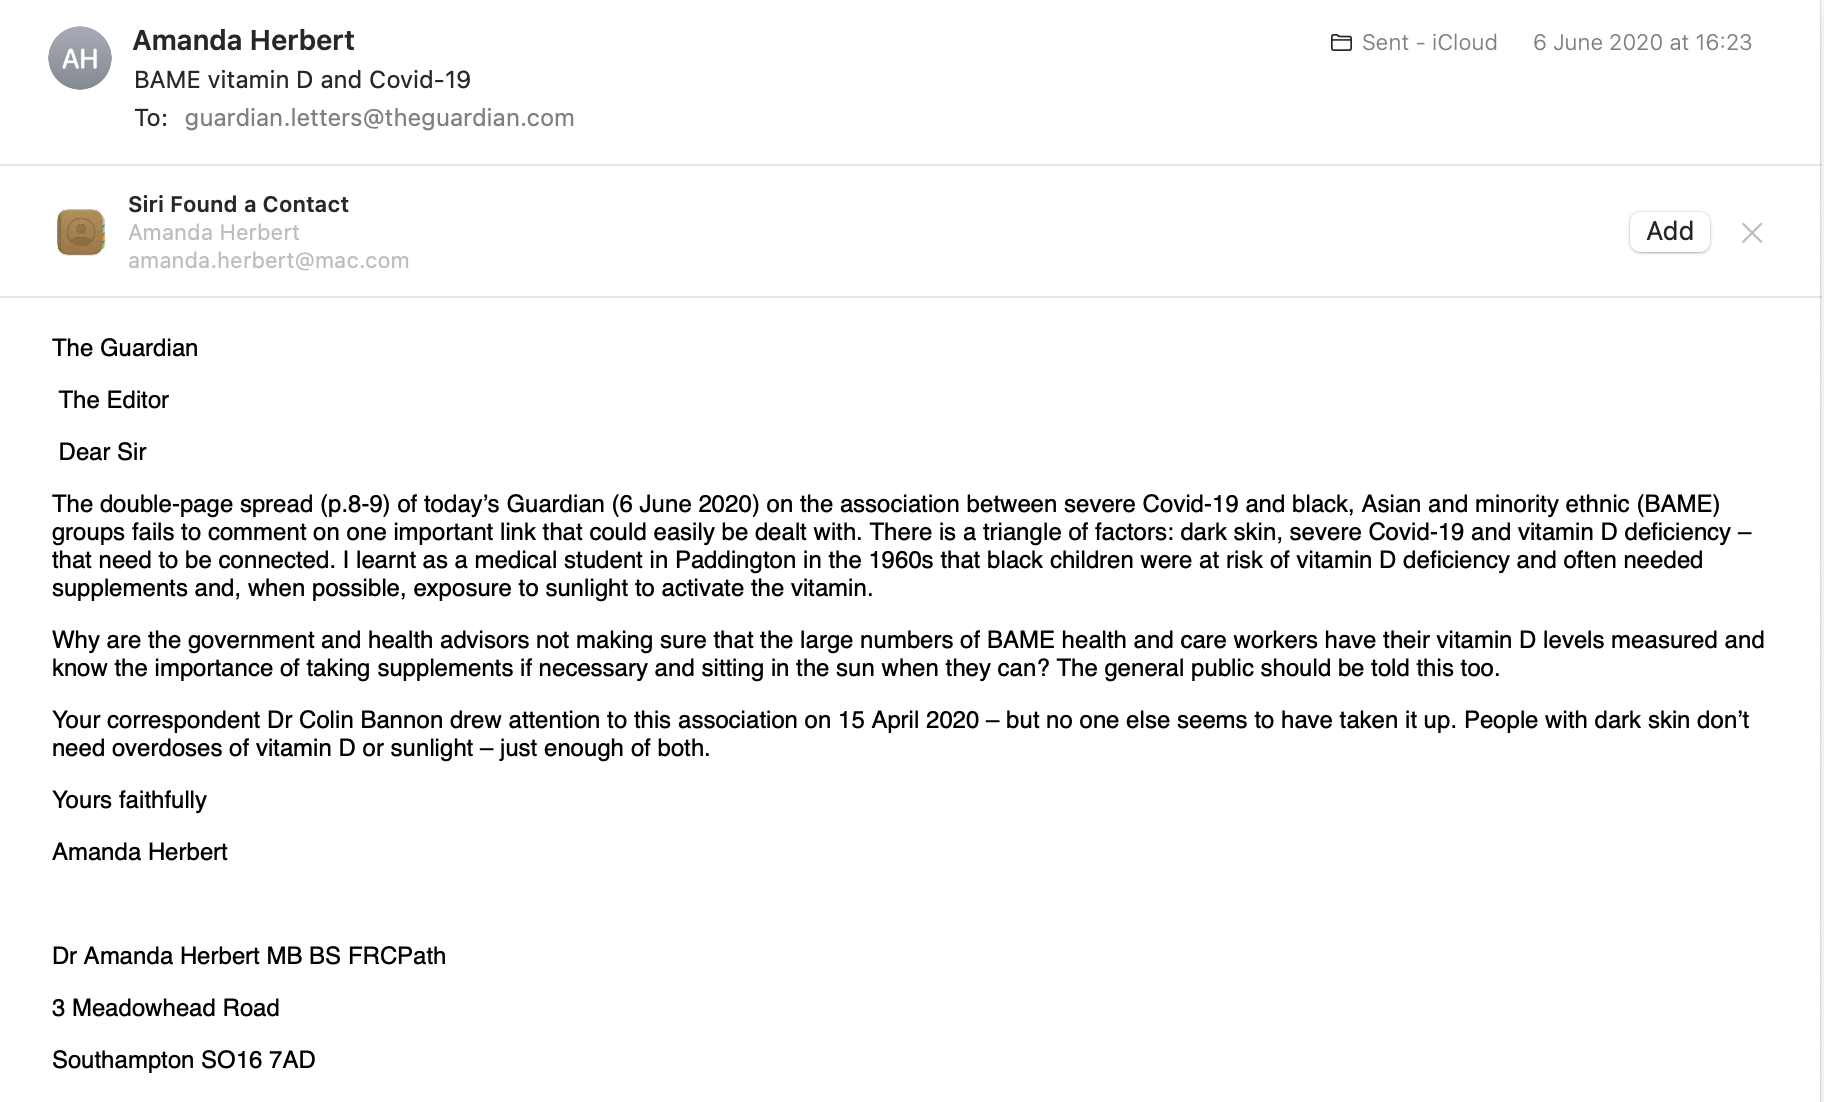
Task: Click the 3 Meadowhead Road address line
Action: (x=165, y=1008)
